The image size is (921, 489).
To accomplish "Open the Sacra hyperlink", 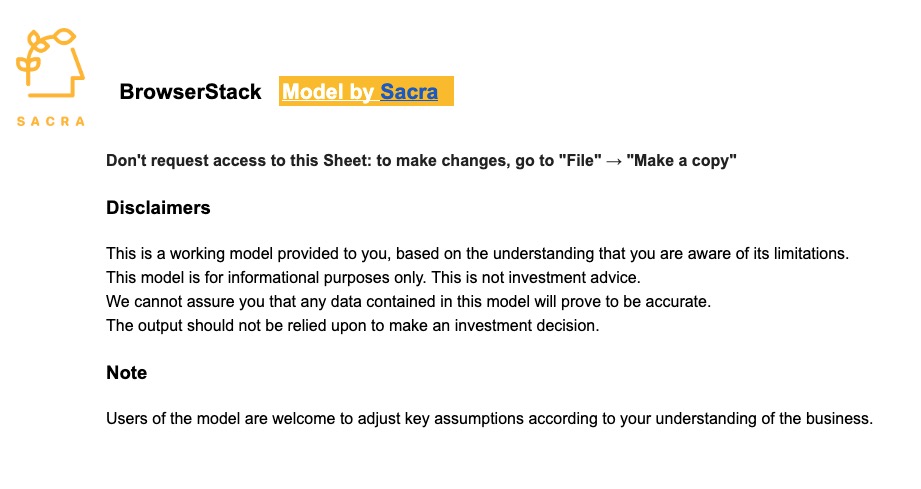I will [409, 92].
